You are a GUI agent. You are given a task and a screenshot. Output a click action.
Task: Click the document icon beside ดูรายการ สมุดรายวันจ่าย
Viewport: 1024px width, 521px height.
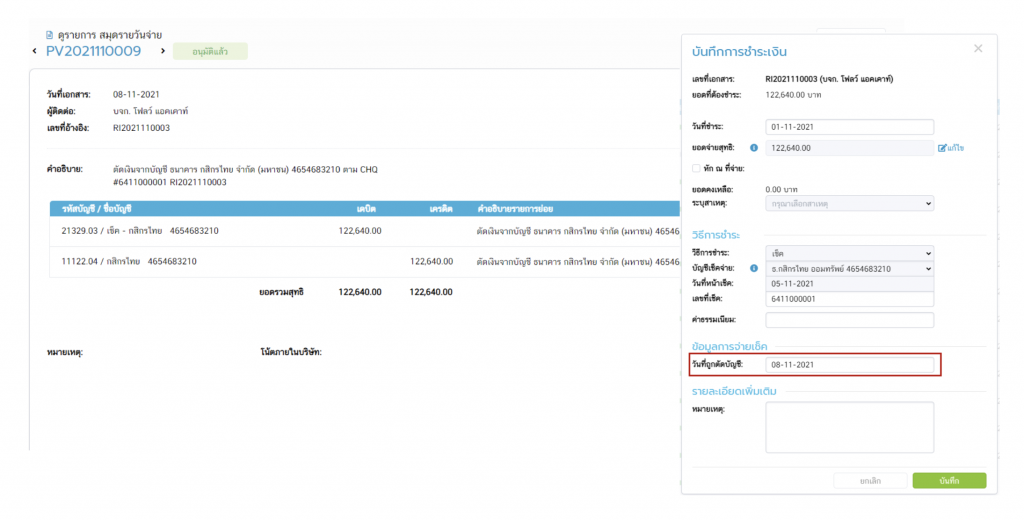point(49,35)
